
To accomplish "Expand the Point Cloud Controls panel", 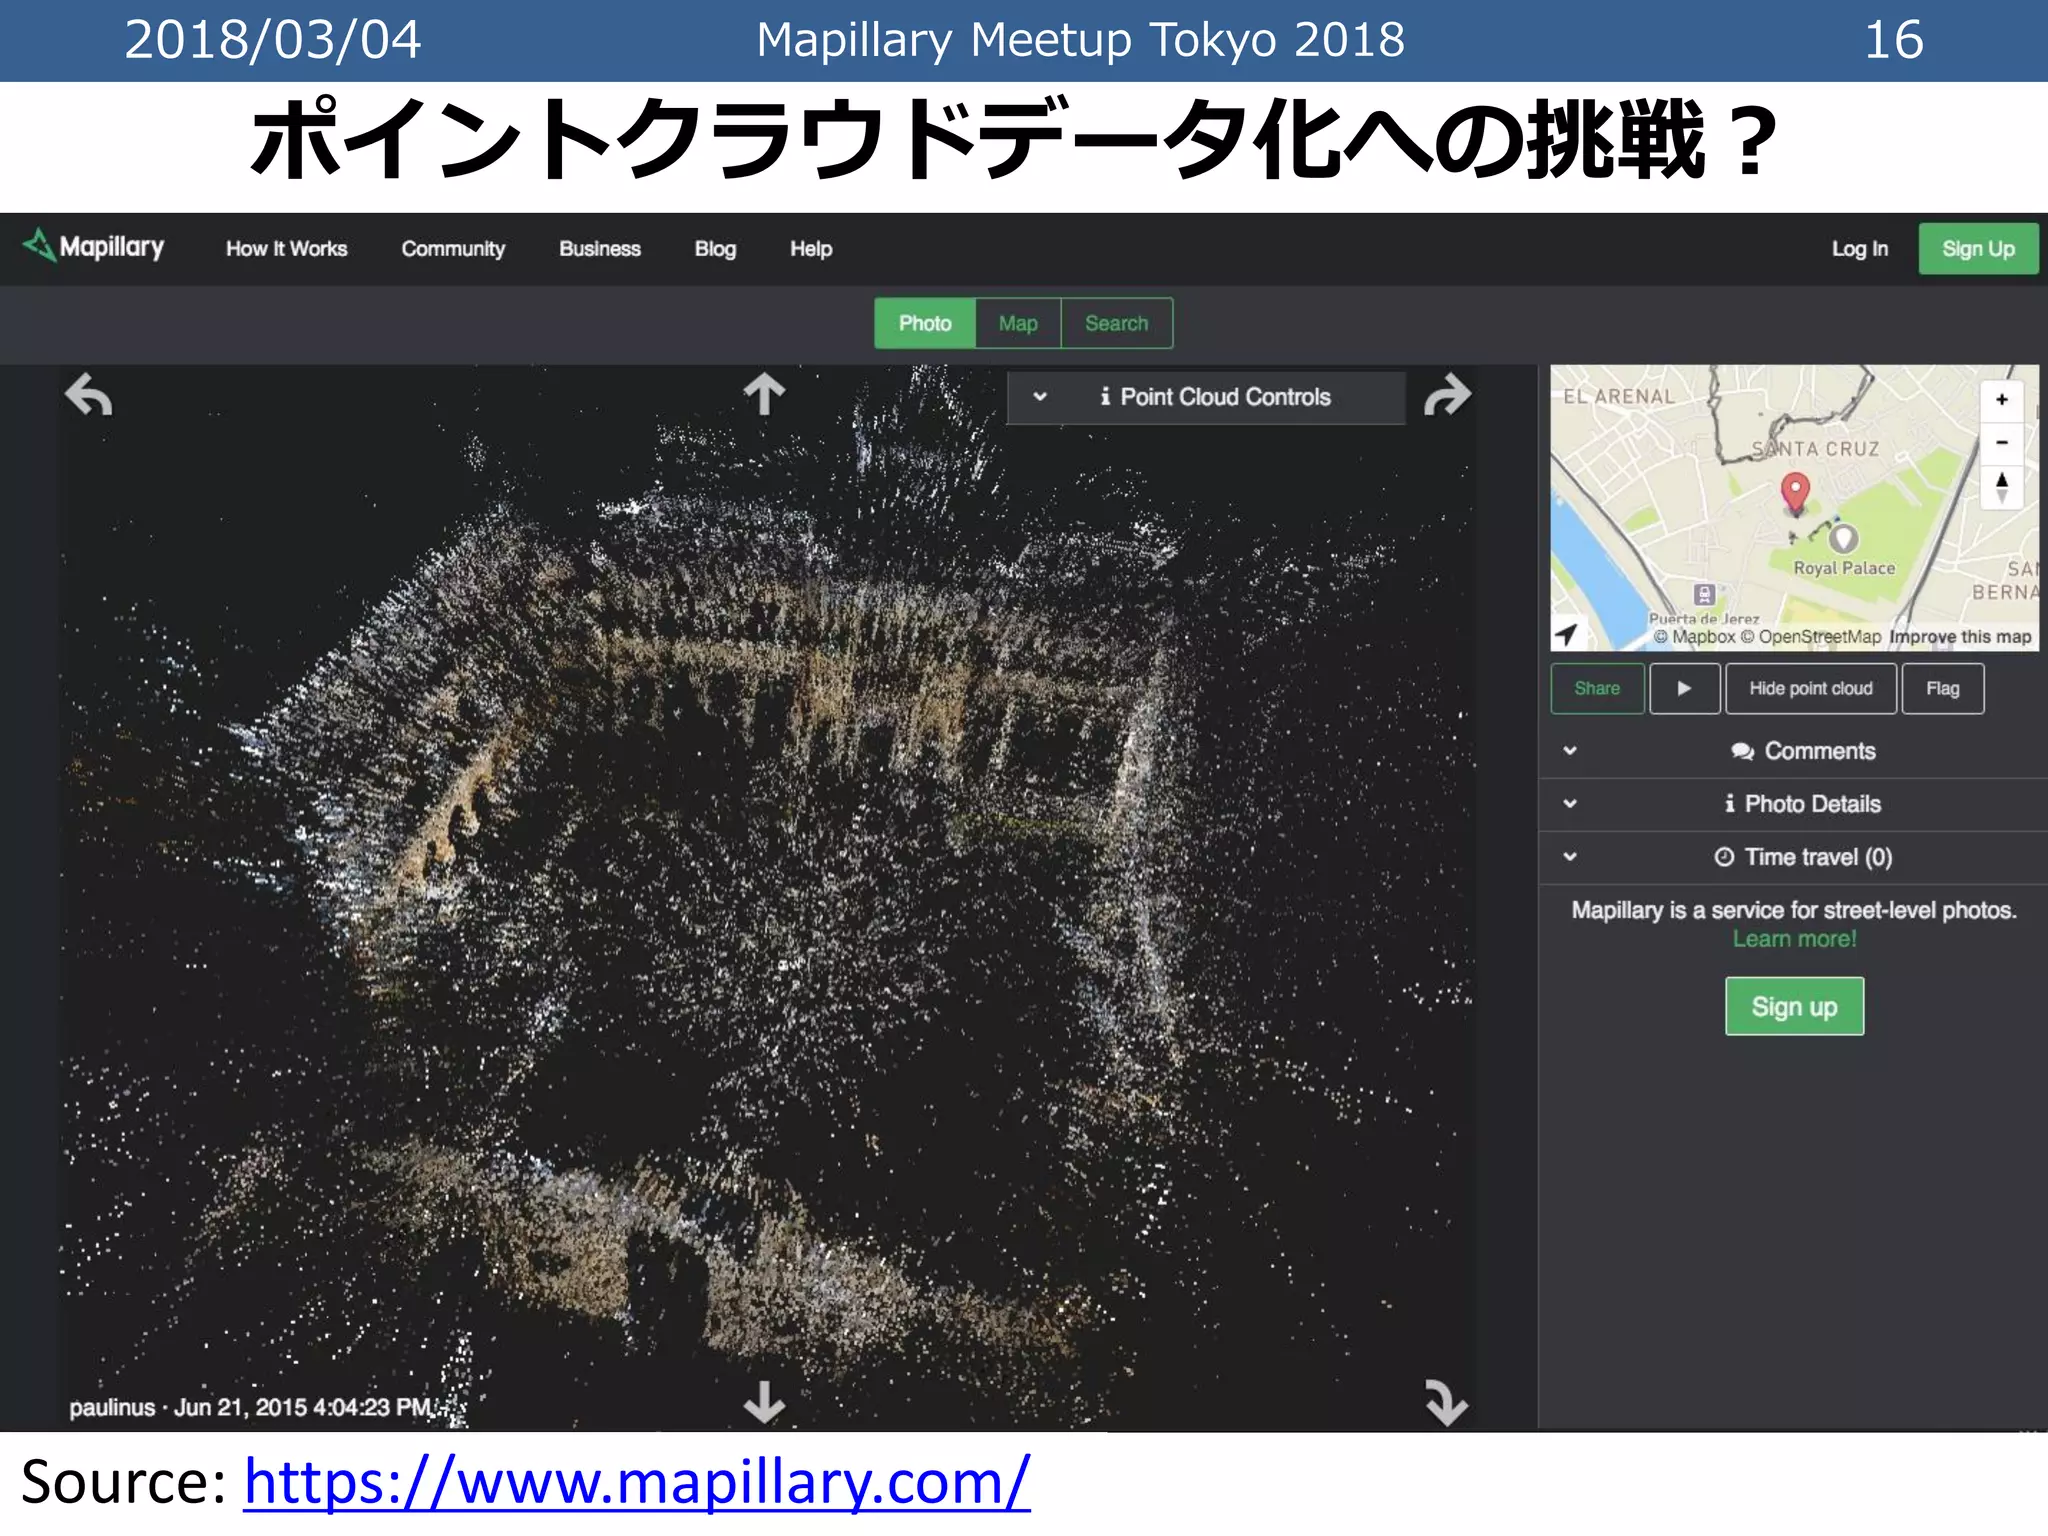I will click(1206, 397).
